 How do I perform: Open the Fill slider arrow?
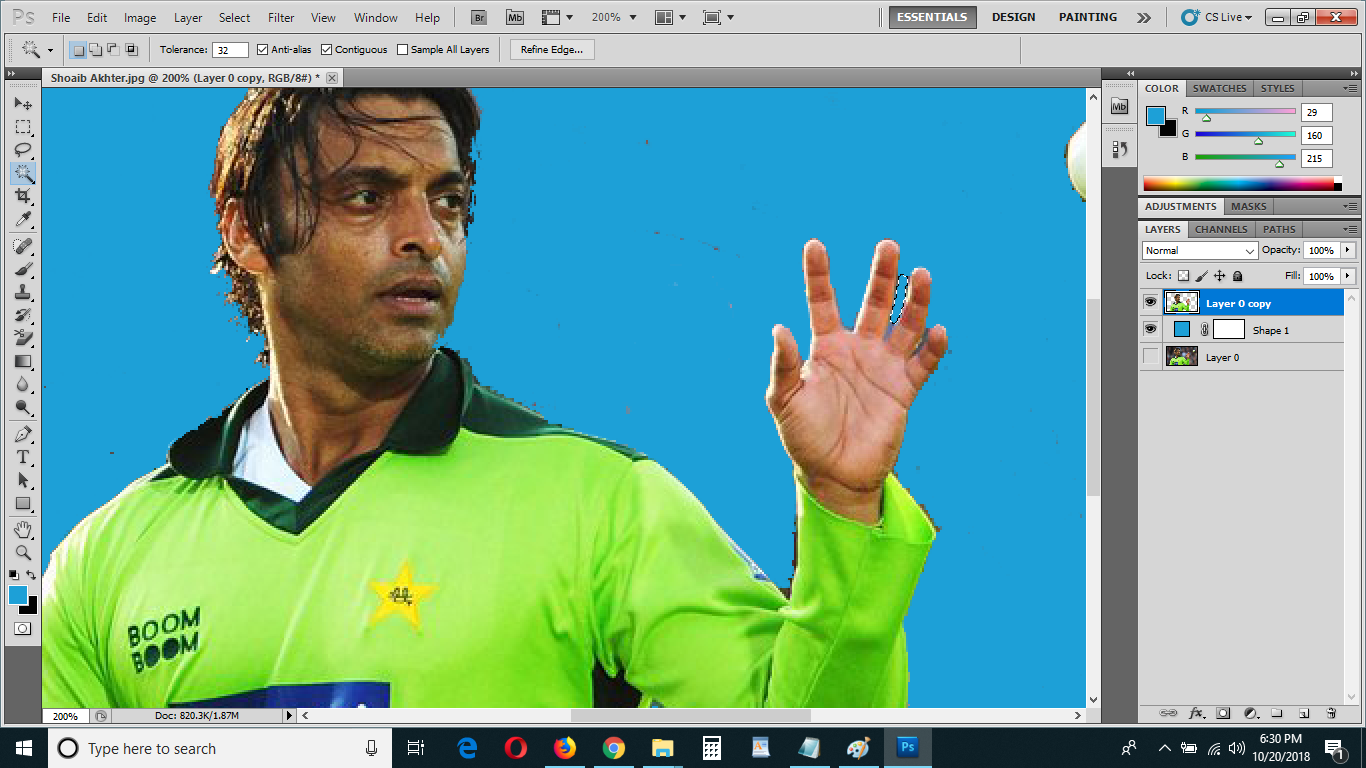click(1348, 276)
